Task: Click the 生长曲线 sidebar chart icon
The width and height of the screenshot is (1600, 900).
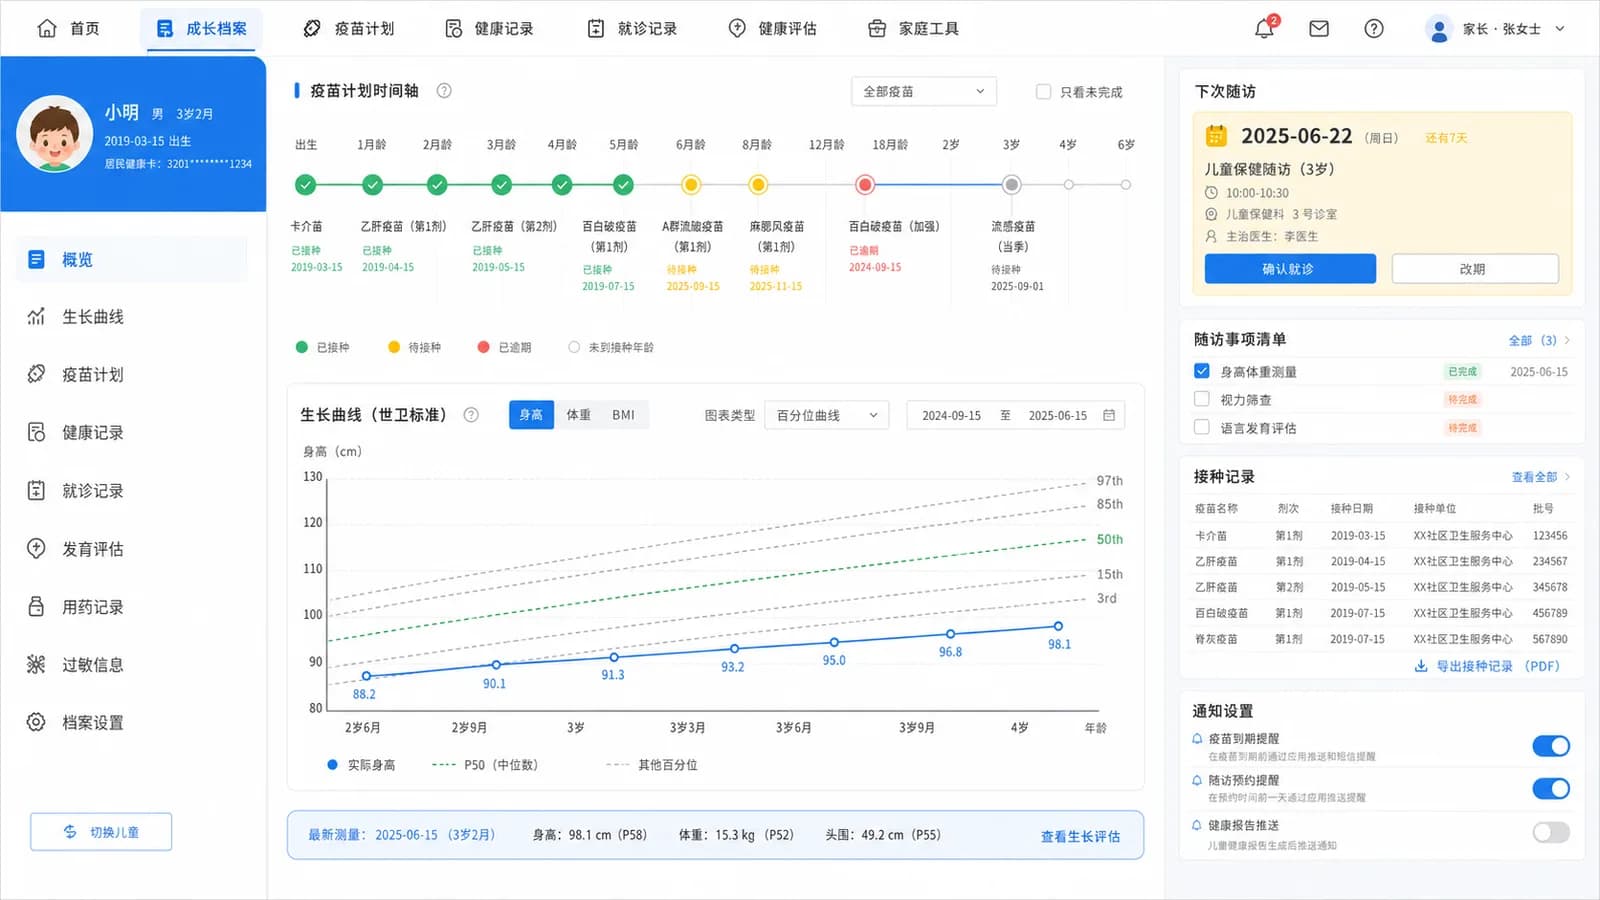Action: pos(36,316)
